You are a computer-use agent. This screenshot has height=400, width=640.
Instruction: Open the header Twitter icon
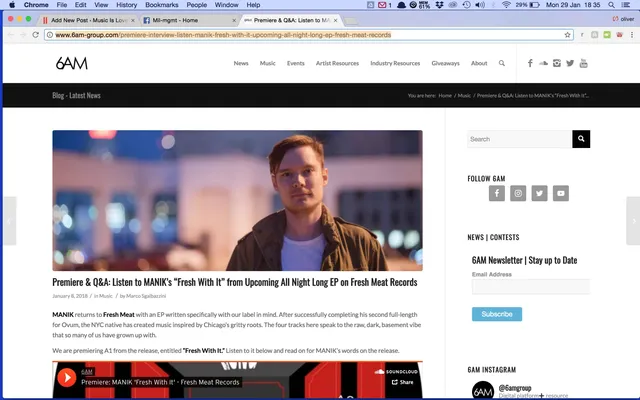[570, 63]
